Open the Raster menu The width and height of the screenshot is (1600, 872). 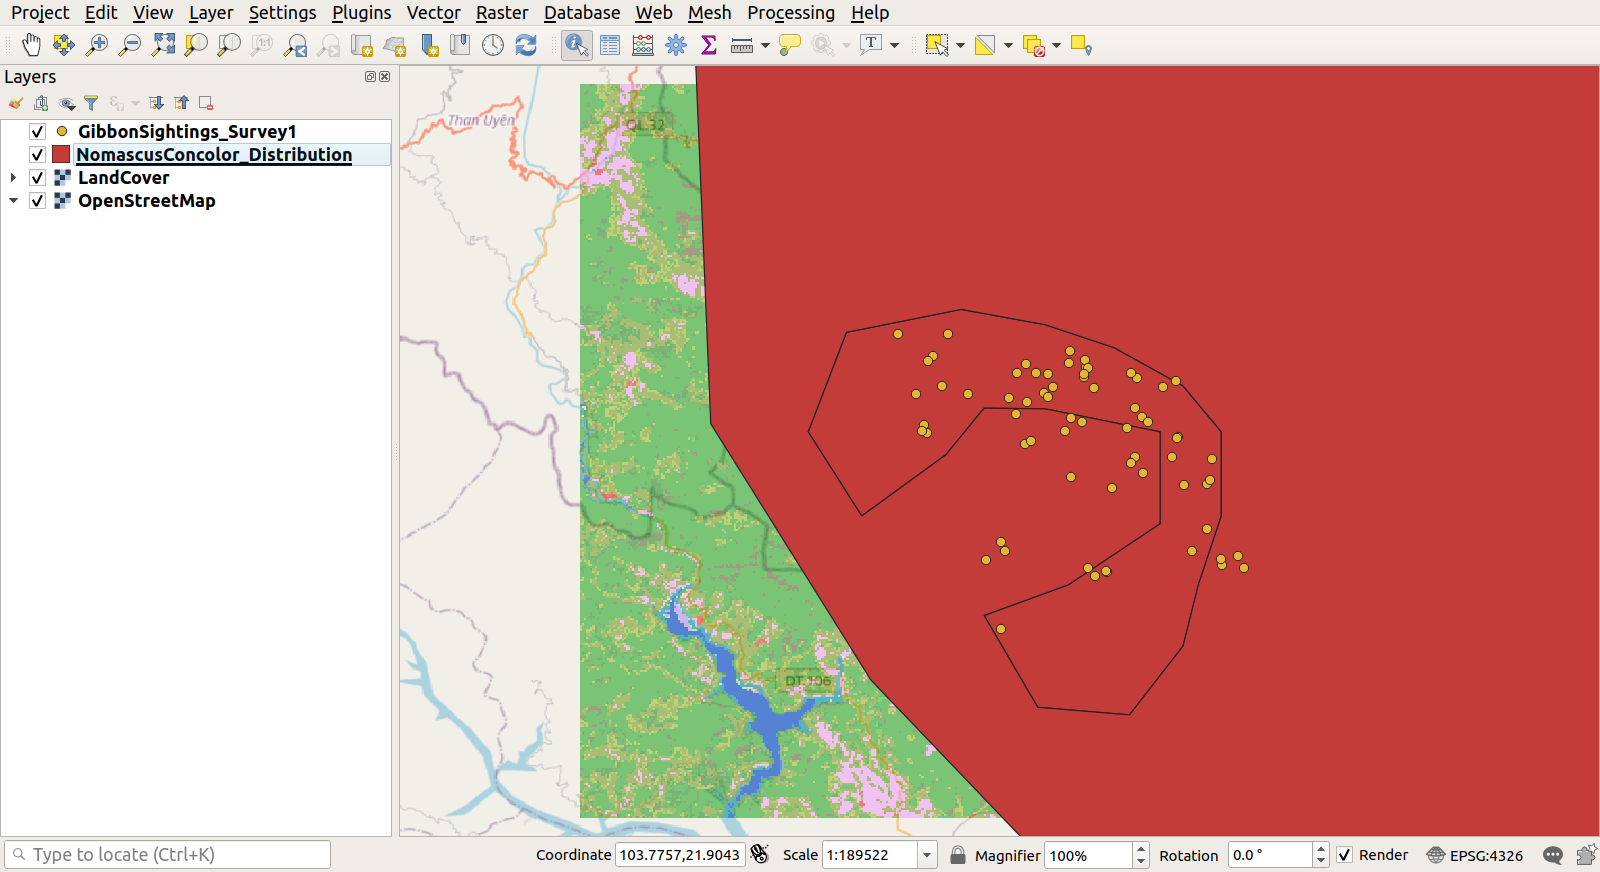[x=502, y=13]
